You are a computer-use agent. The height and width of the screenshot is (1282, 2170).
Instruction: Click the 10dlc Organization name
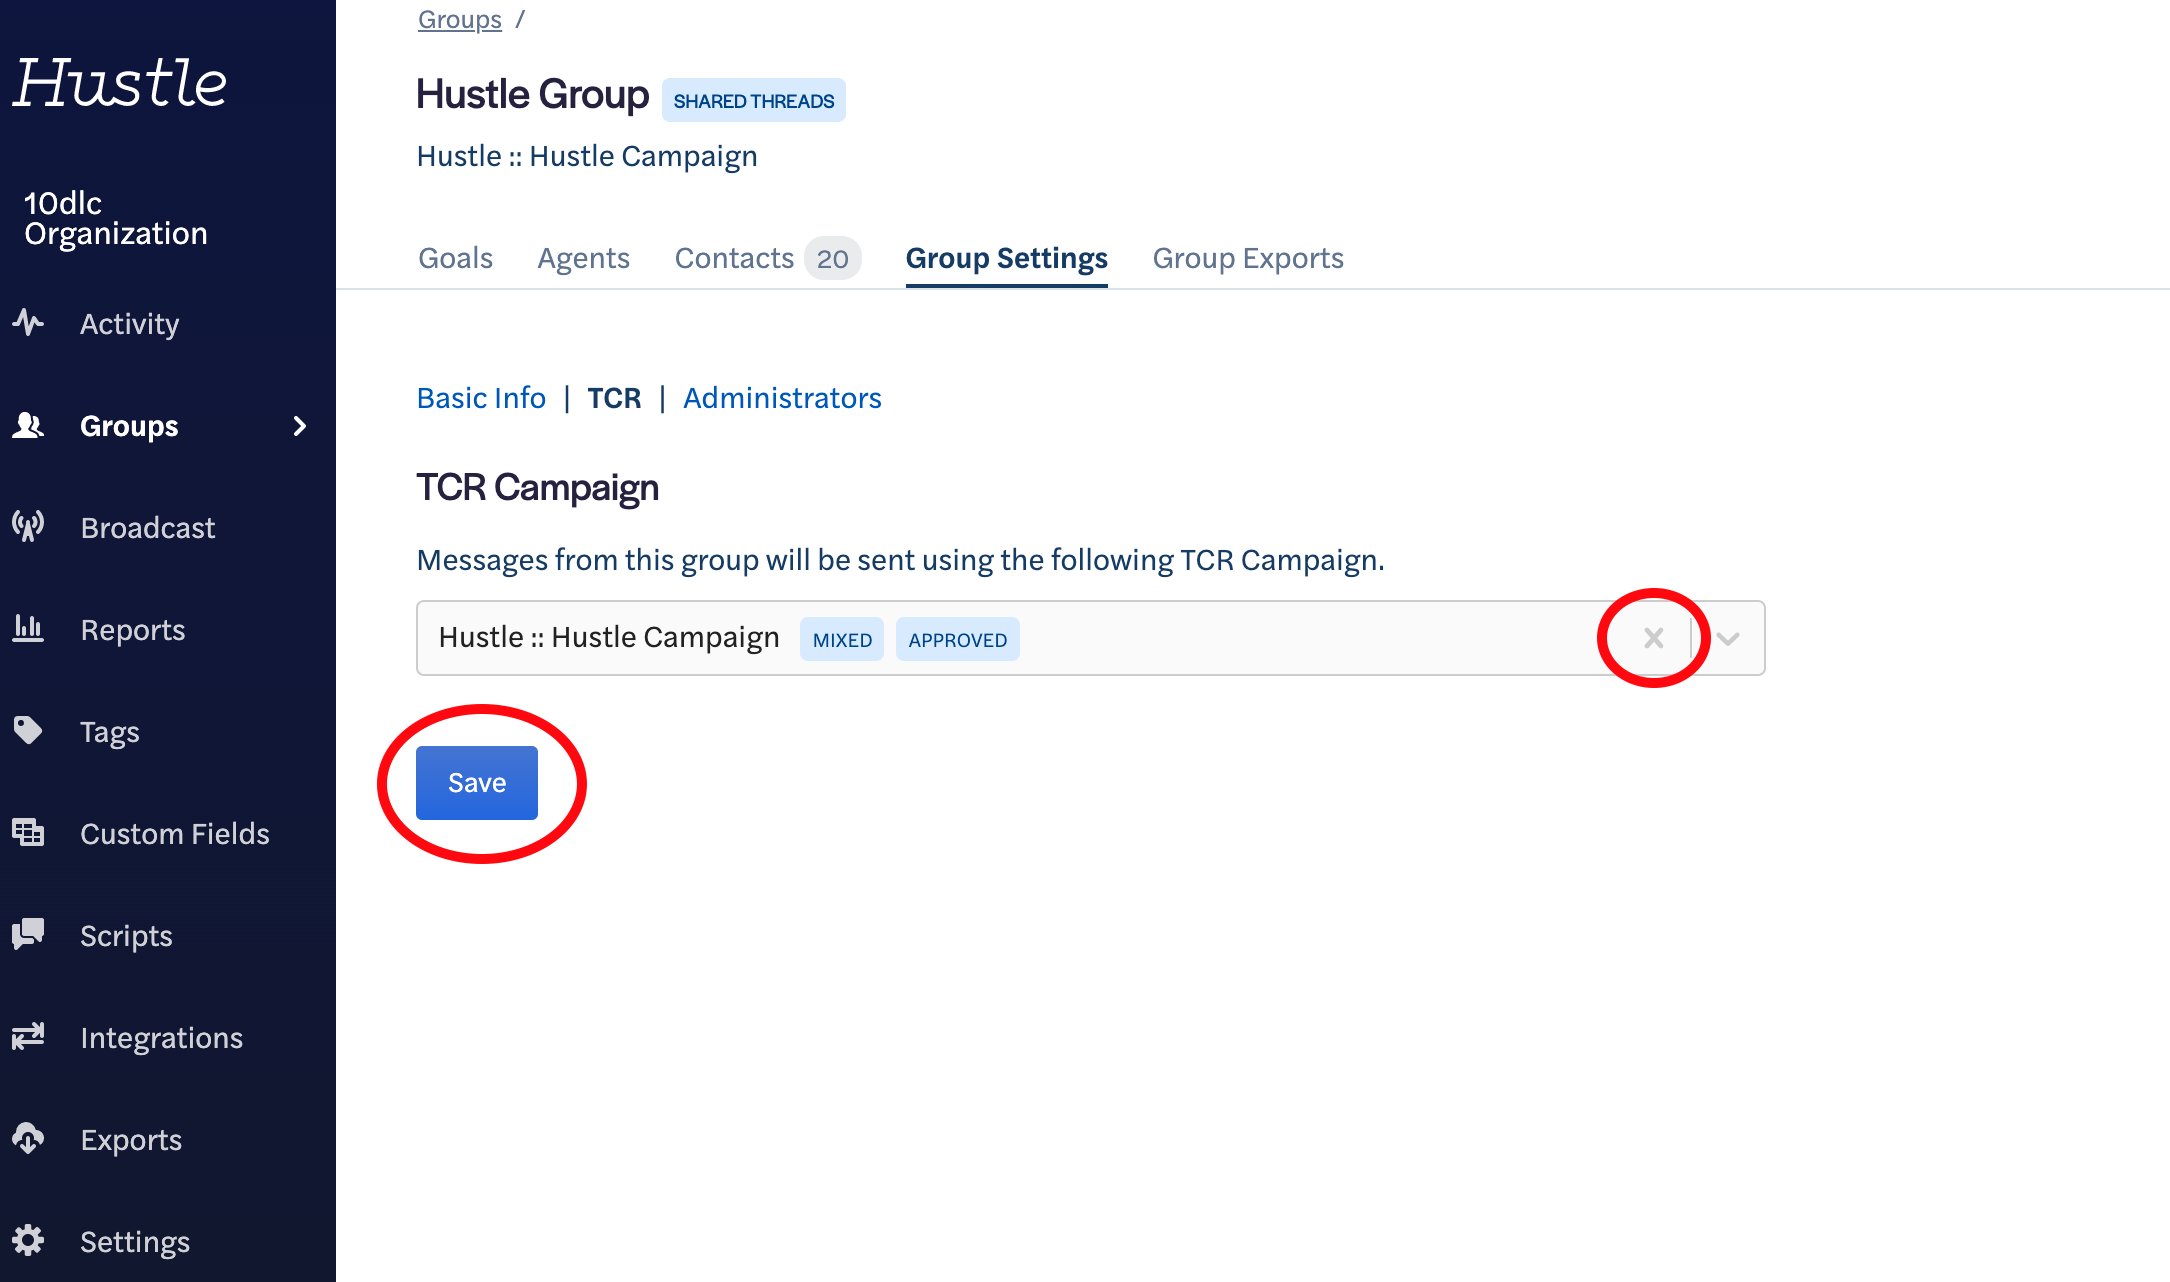tap(116, 218)
